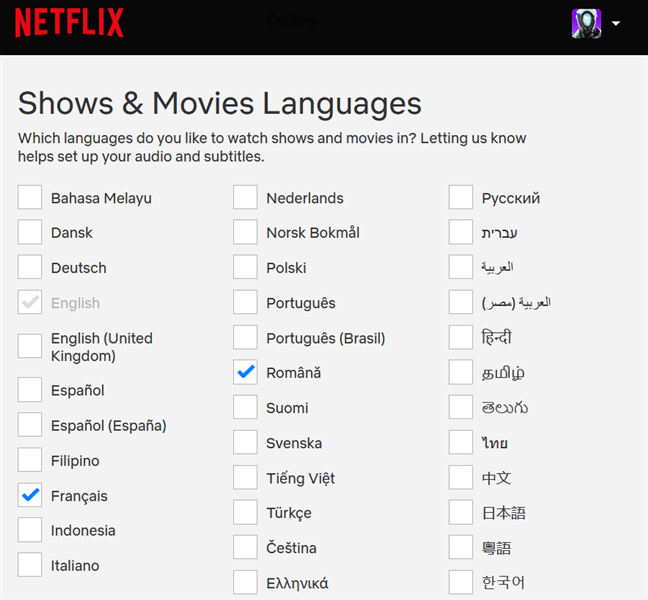
Task: Check the Bahasa Melayu checkbox
Action: pyautogui.click(x=30, y=197)
